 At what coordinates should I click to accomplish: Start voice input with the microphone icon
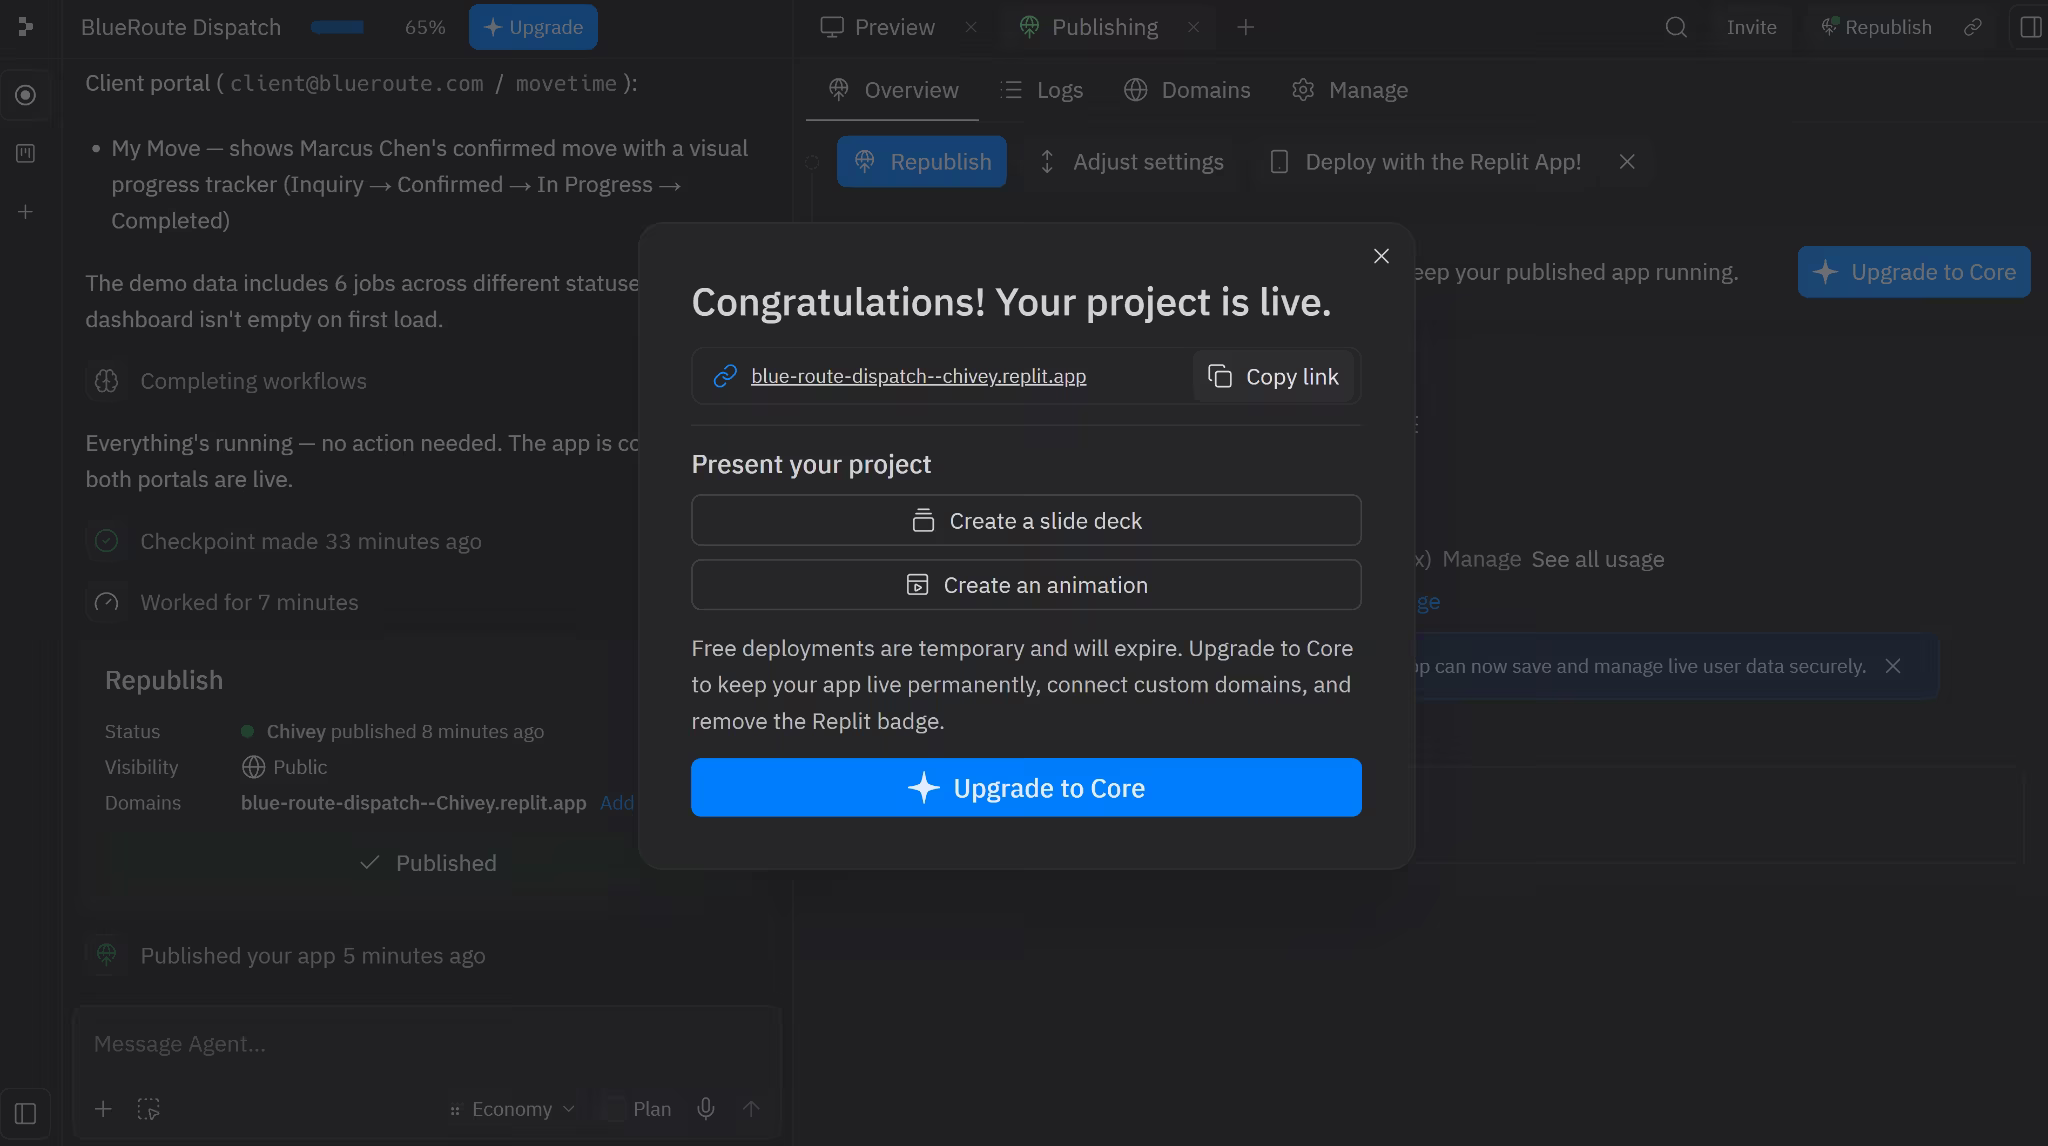[x=706, y=1109]
